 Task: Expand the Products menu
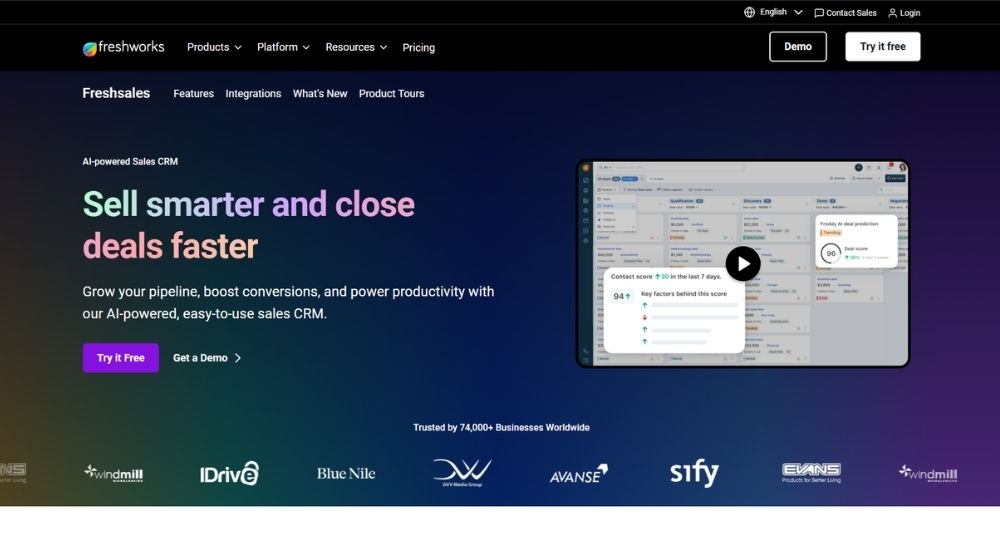click(x=214, y=47)
